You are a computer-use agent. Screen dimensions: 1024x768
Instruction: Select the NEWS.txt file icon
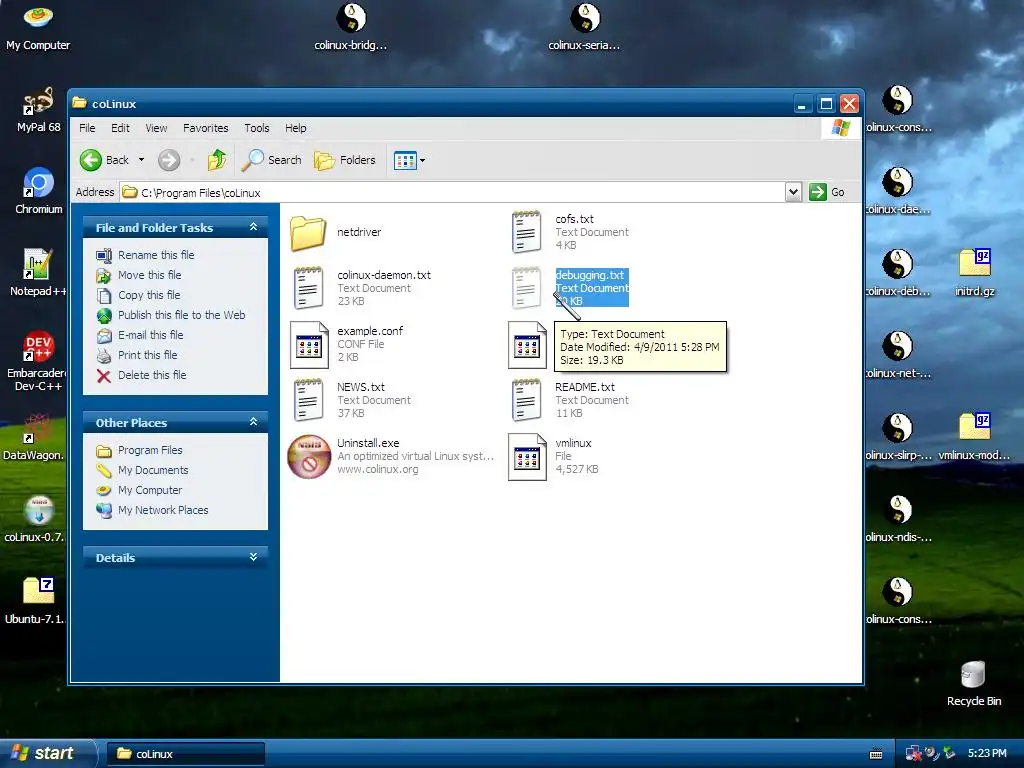tap(308, 400)
